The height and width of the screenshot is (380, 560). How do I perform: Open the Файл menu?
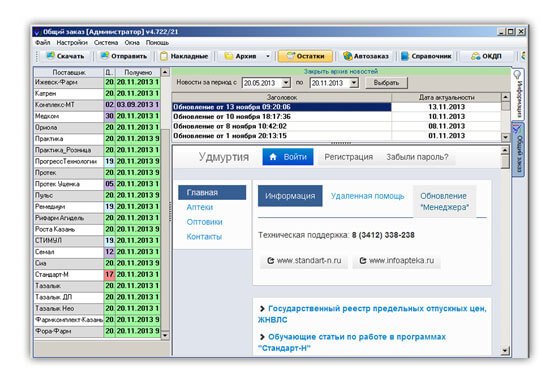pyautogui.click(x=42, y=42)
